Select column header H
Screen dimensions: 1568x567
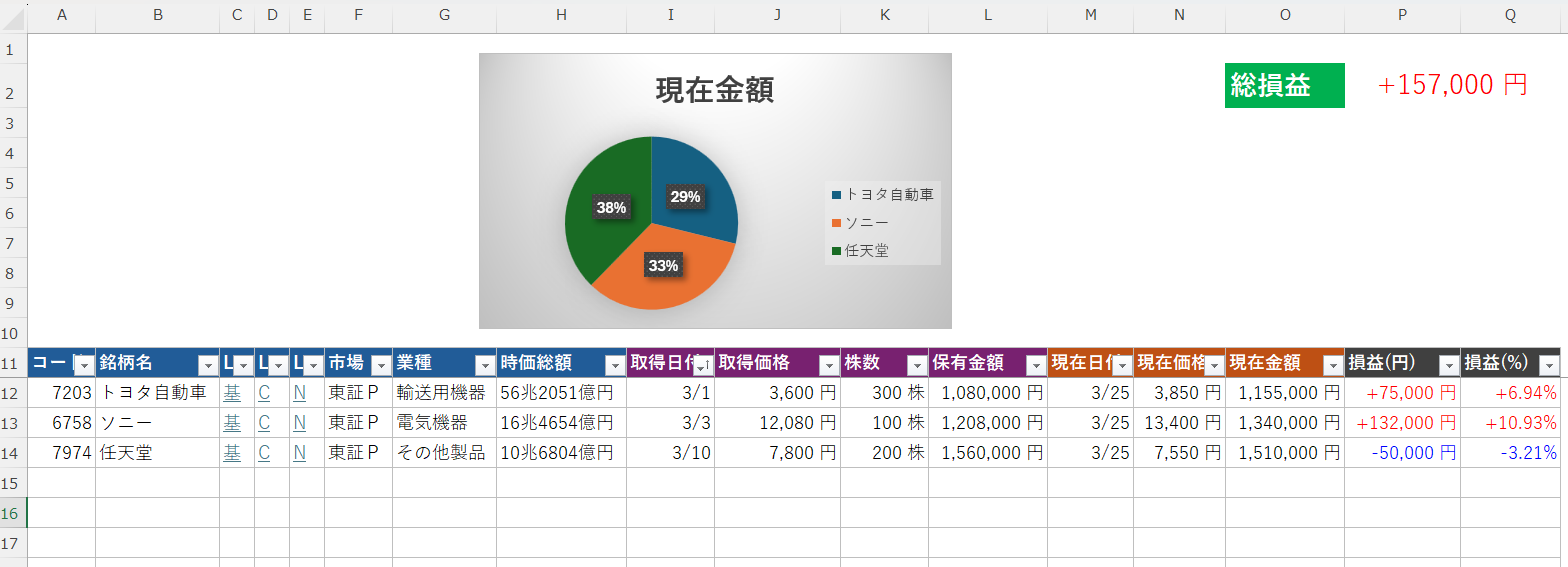tap(561, 15)
